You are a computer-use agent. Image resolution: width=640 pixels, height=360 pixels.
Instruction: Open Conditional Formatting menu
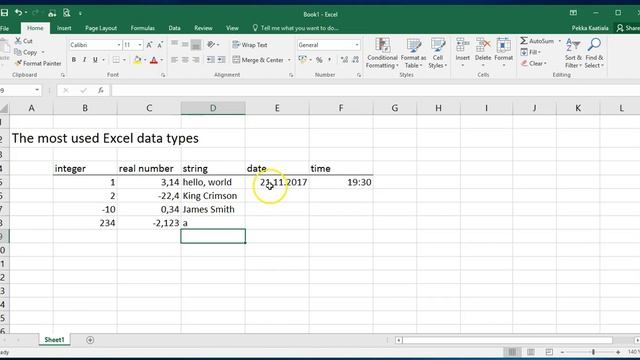382,53
